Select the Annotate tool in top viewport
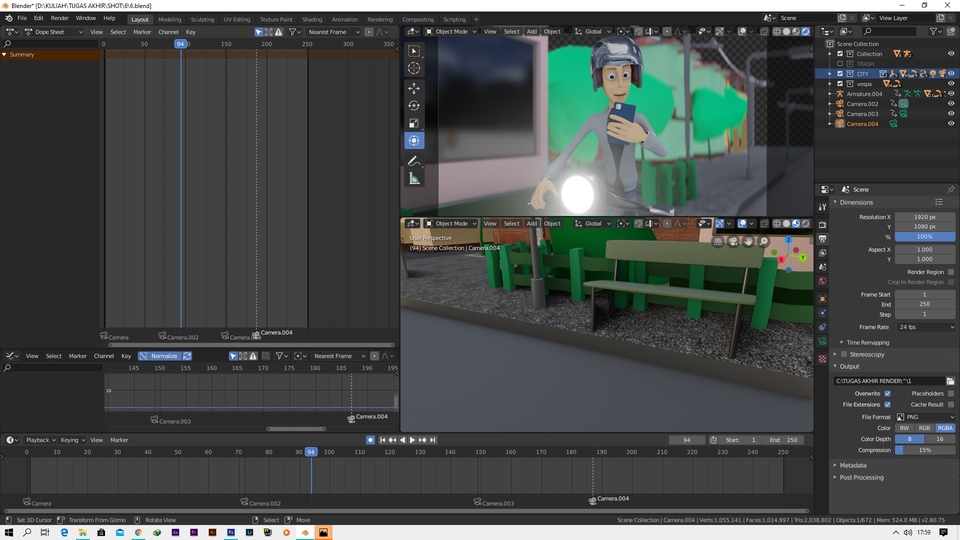The image size is (960, 540). tap(414, 161)
